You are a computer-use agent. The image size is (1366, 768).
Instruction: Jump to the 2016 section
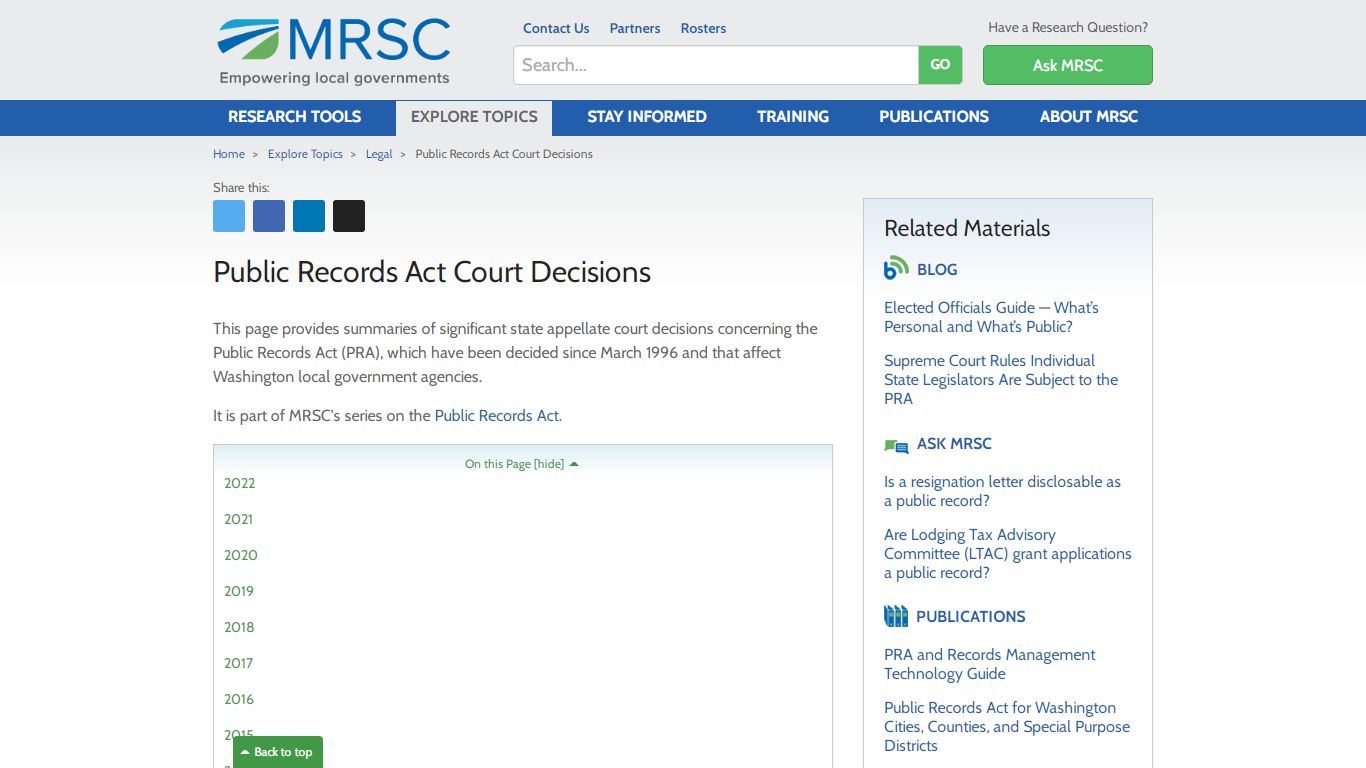click(x=239, y=699)
